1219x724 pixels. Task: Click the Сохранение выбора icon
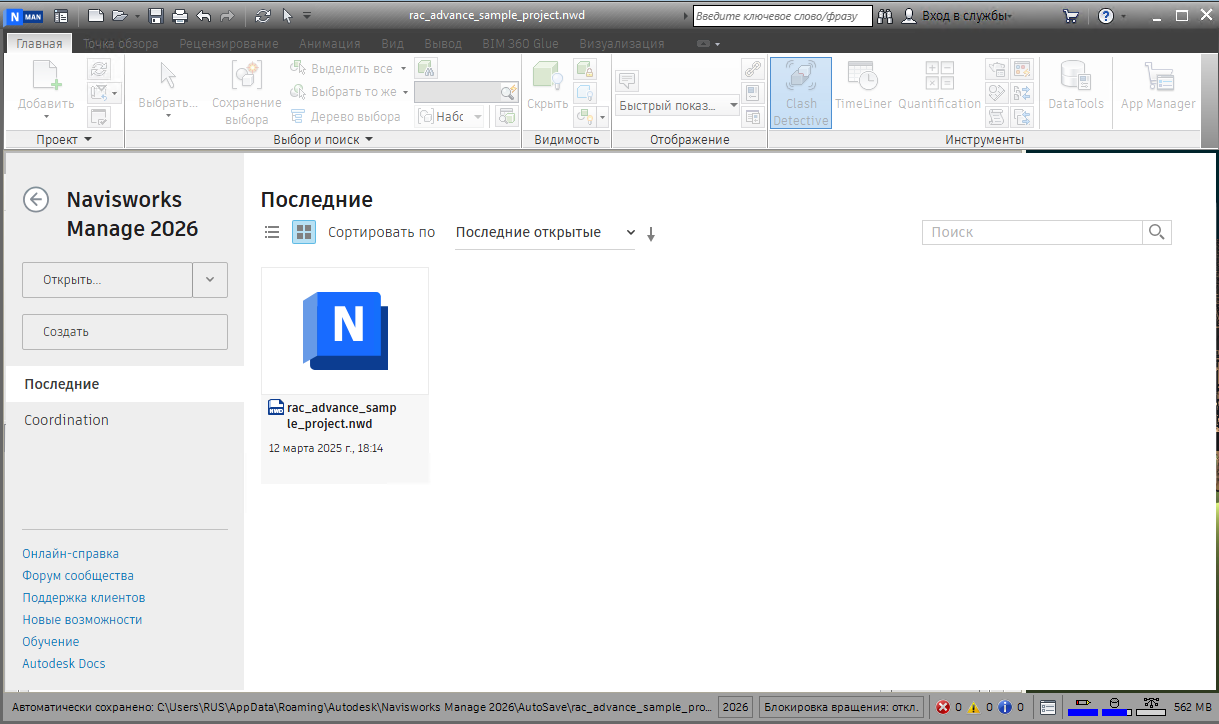coord(246,78)
